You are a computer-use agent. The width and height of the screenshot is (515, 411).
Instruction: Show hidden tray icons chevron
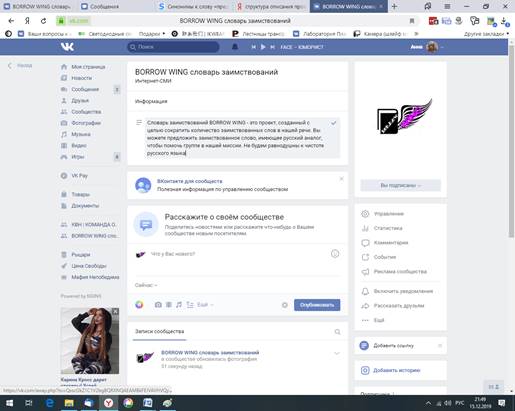(428, 403)
